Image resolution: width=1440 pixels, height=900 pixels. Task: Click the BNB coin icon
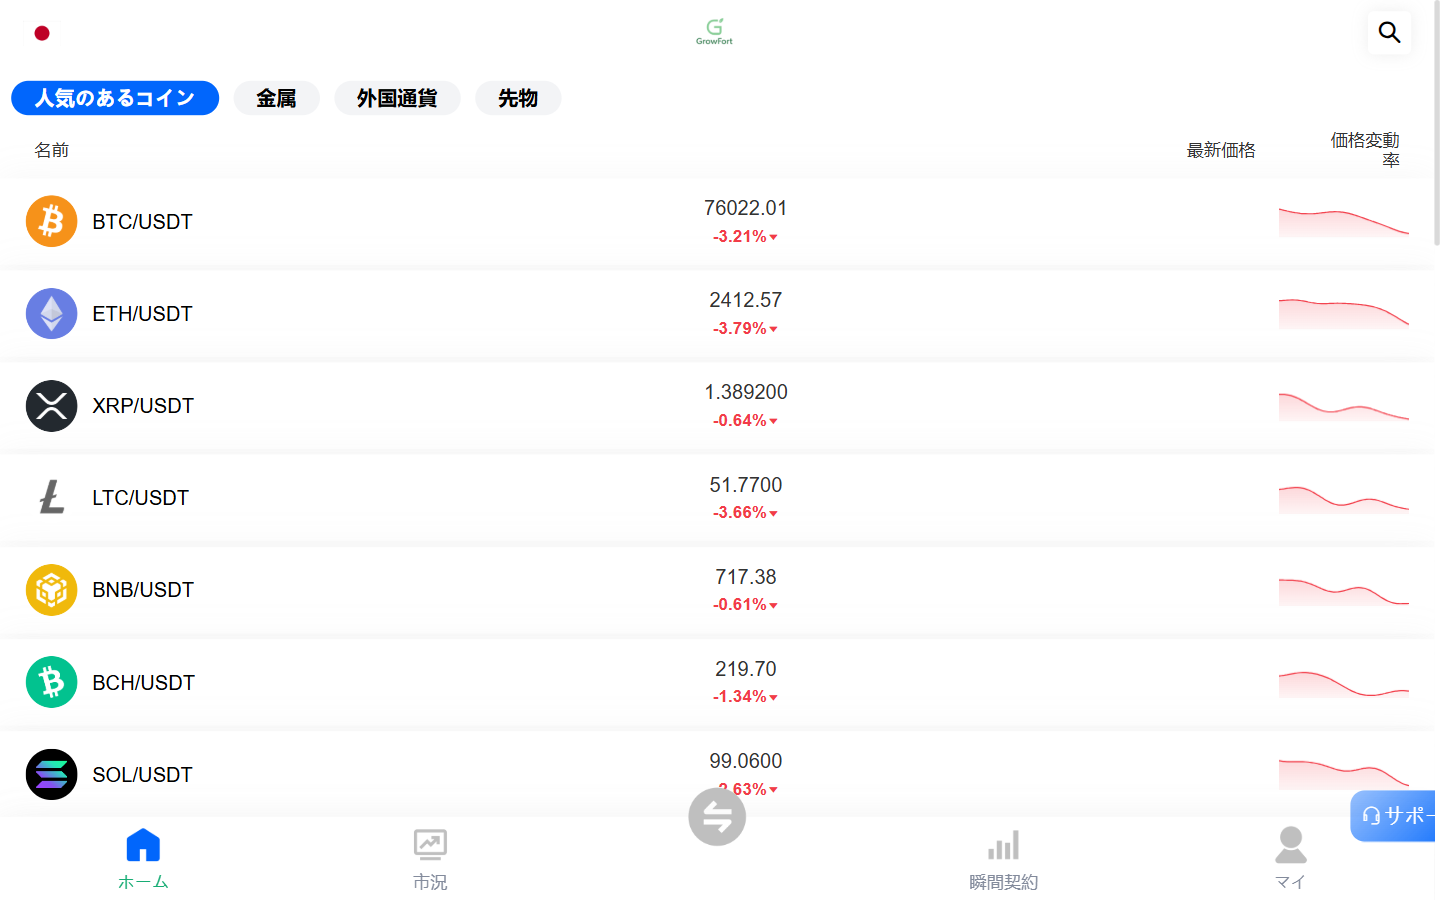(x=51, y=589)
